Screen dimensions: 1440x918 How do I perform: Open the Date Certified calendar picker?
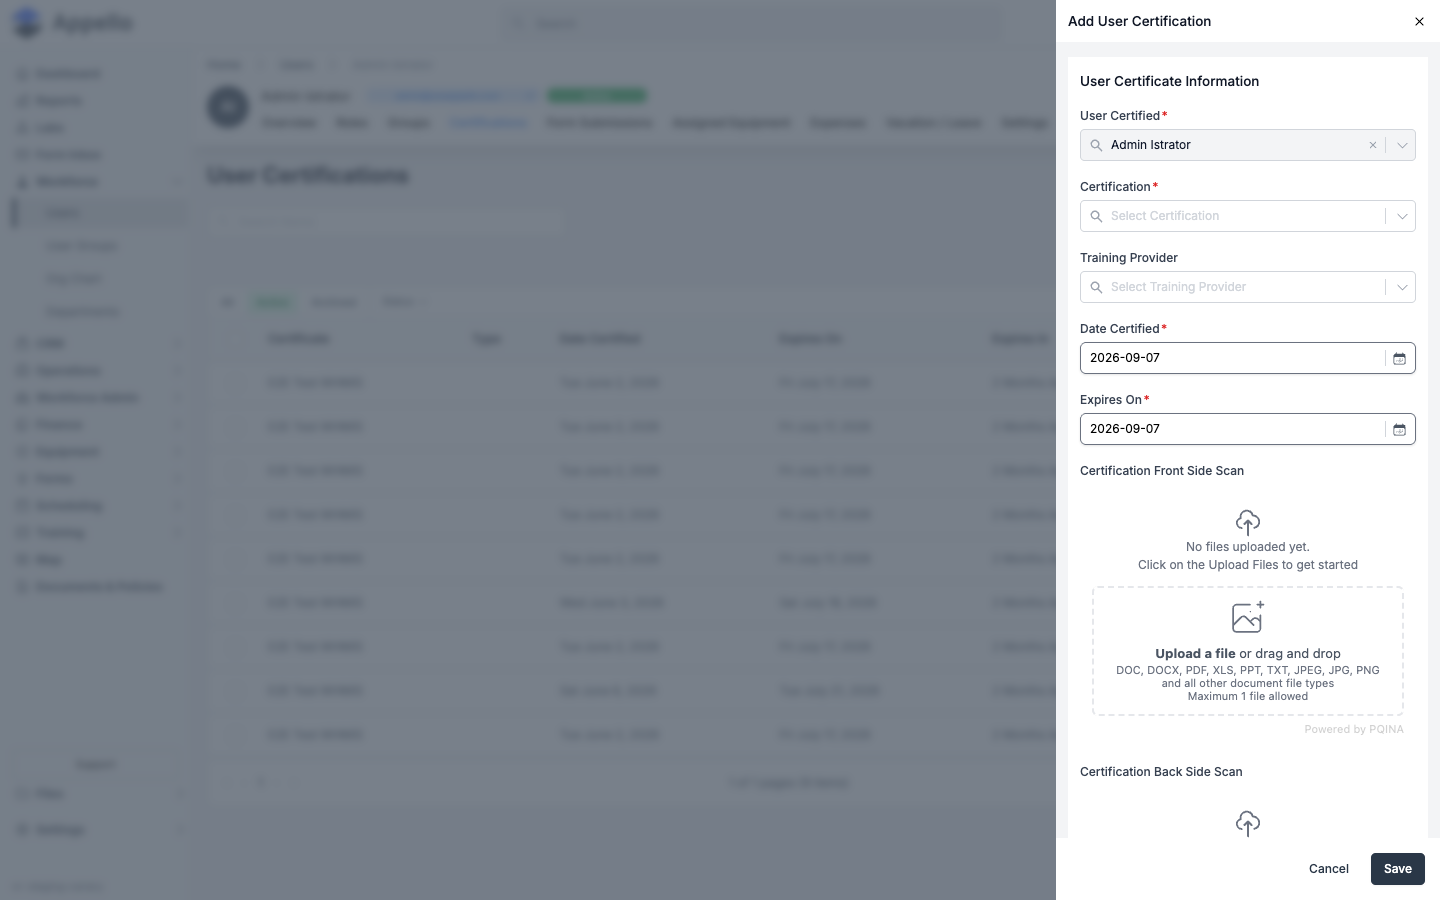tap(1400, 358)
